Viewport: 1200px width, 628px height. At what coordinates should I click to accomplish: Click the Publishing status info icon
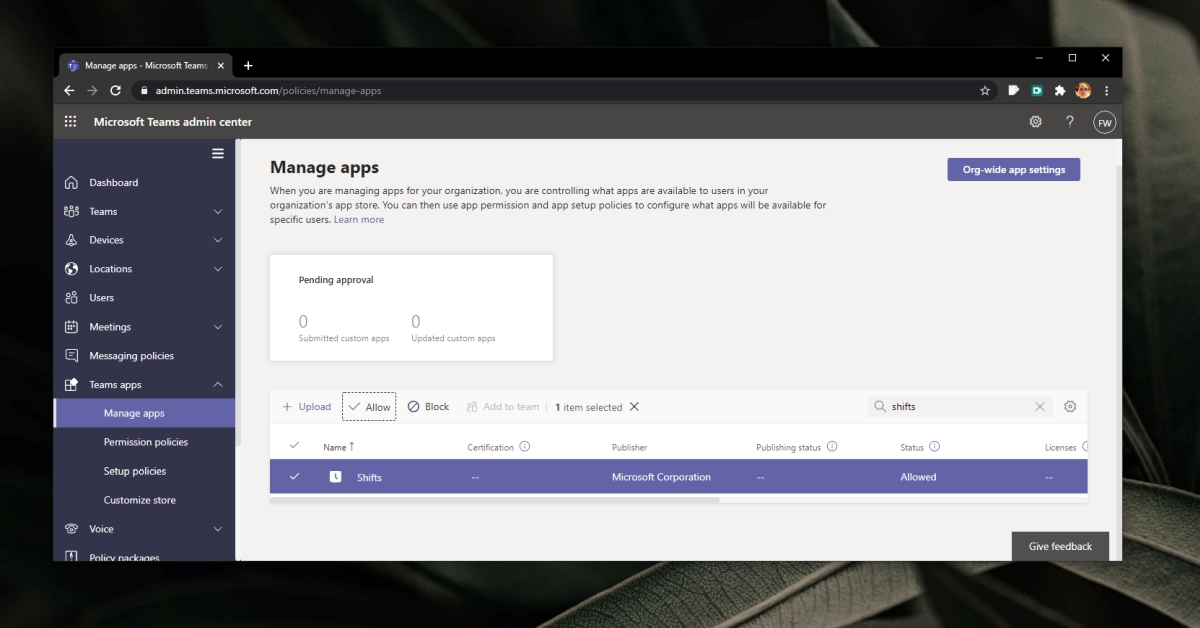(832, 447)
